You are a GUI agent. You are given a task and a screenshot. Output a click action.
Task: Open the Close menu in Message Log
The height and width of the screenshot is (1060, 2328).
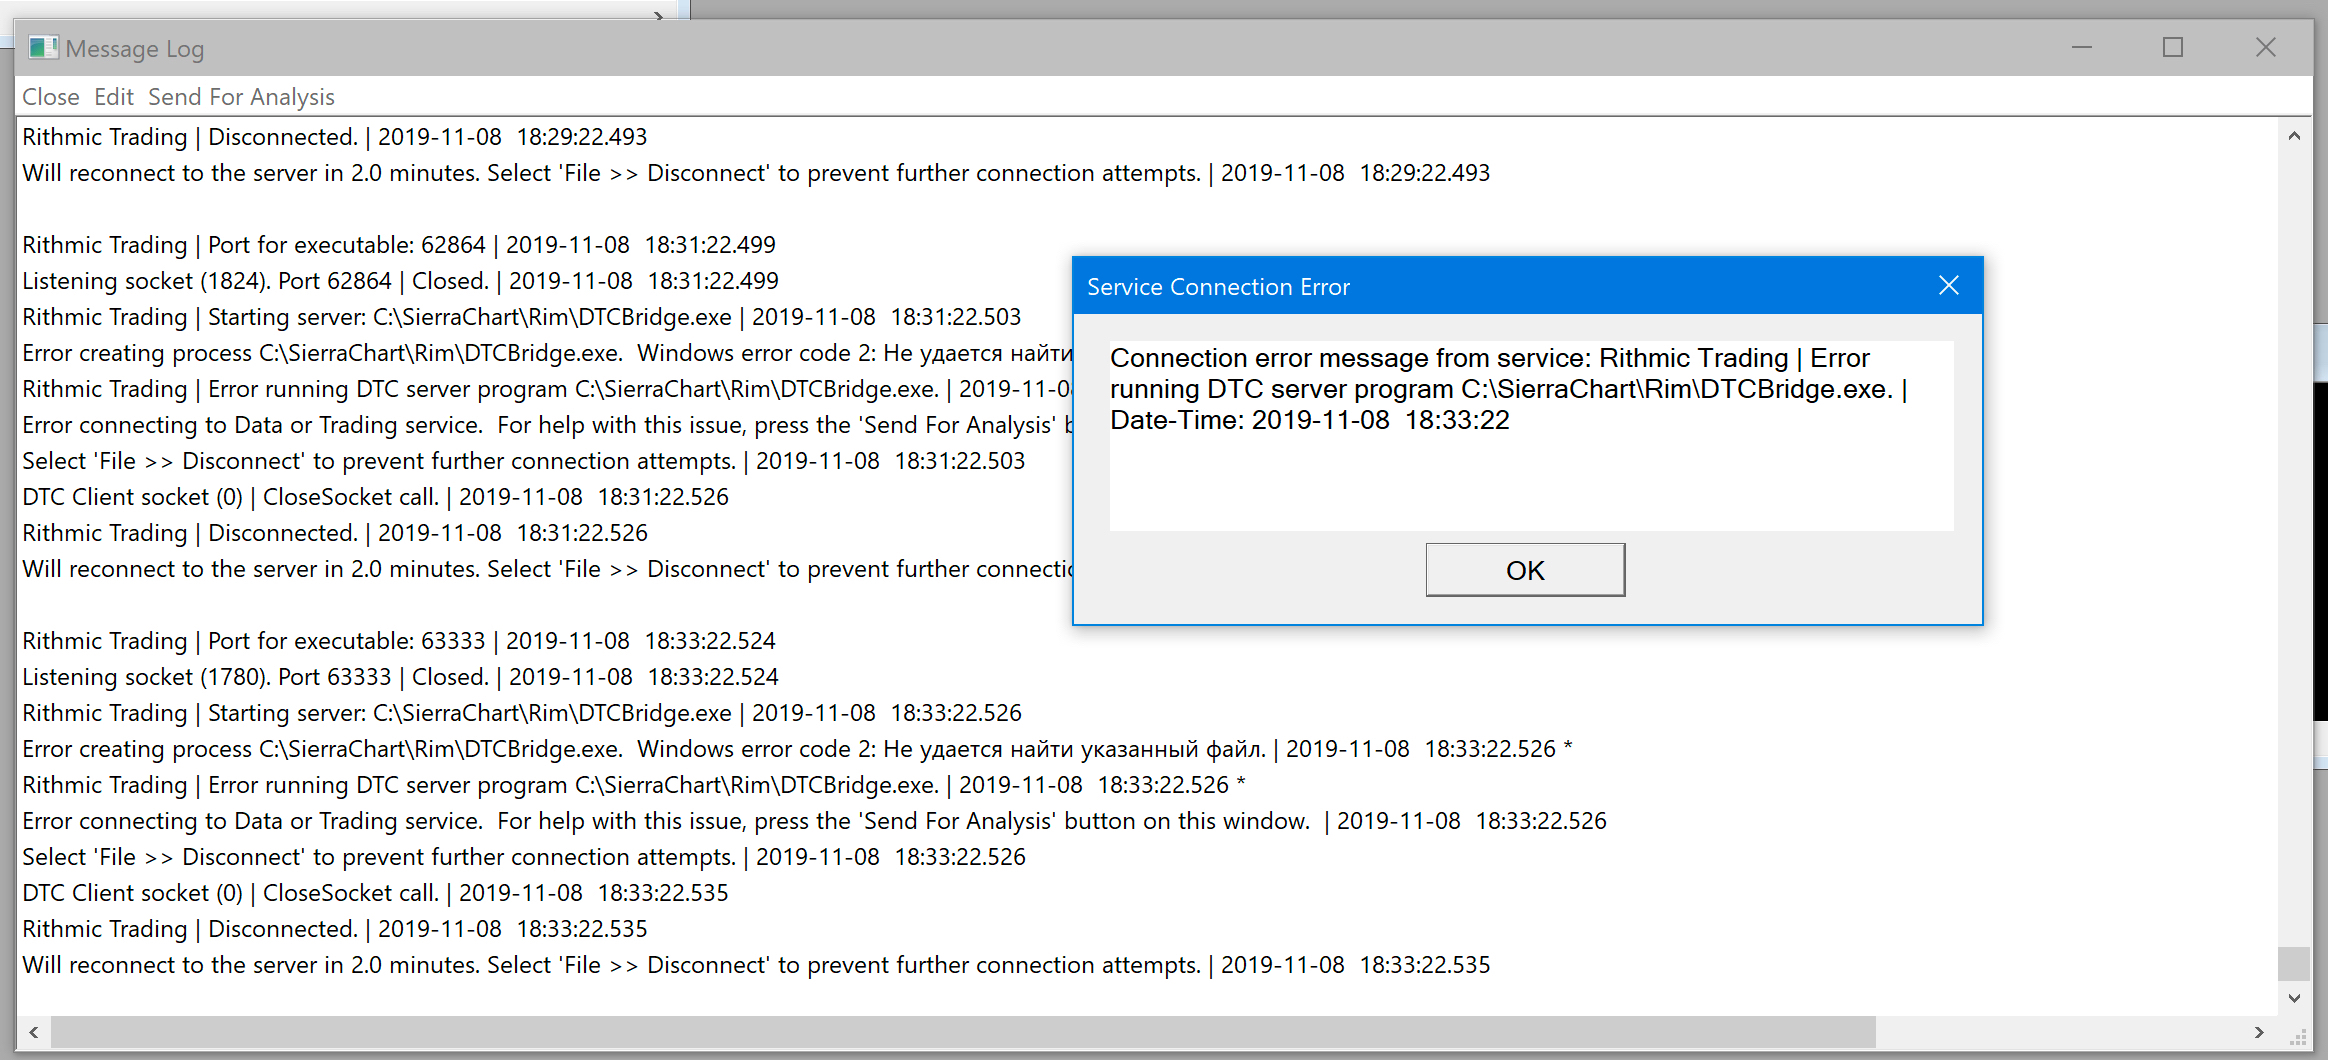(51, 97)
